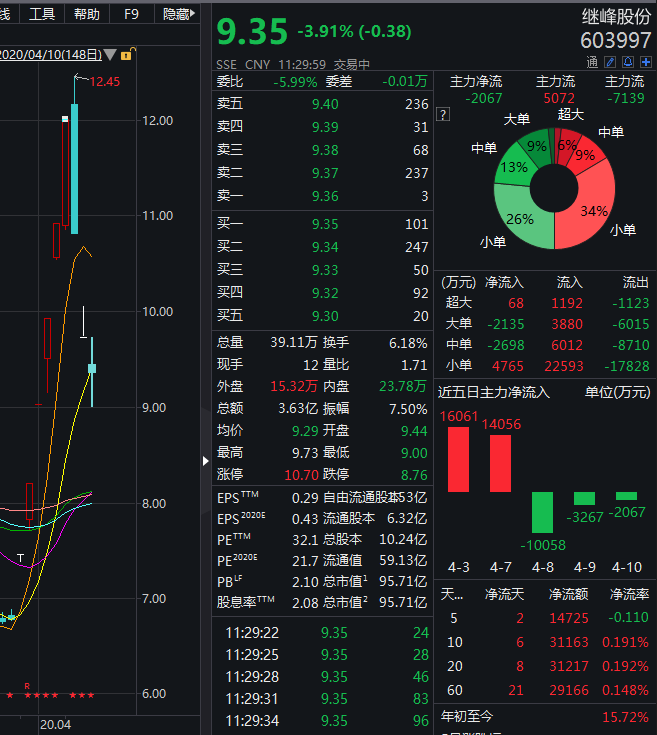
Task: Click the 主力净流 header value -2067
Action: (484, 98)
